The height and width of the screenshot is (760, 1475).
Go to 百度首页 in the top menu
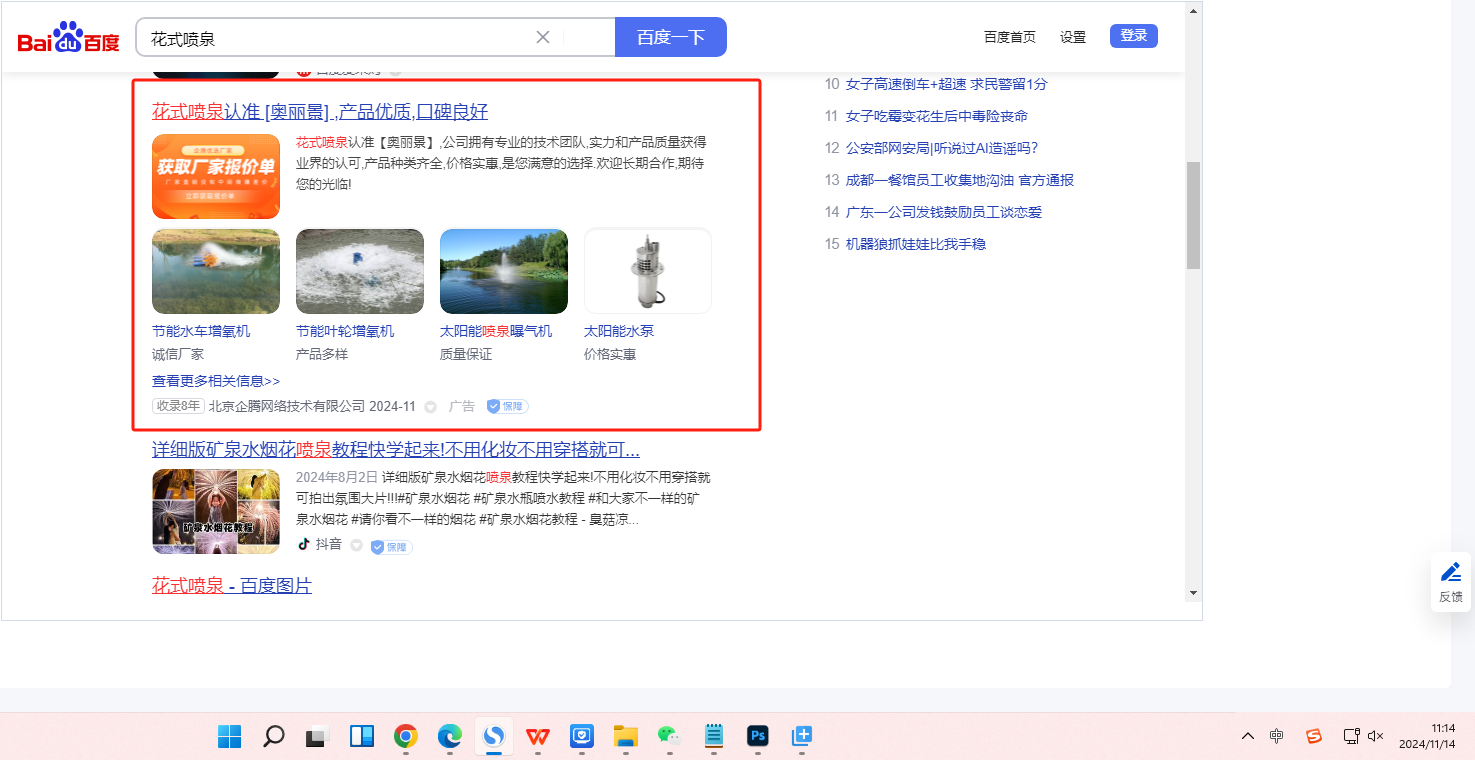(1009, 37)
